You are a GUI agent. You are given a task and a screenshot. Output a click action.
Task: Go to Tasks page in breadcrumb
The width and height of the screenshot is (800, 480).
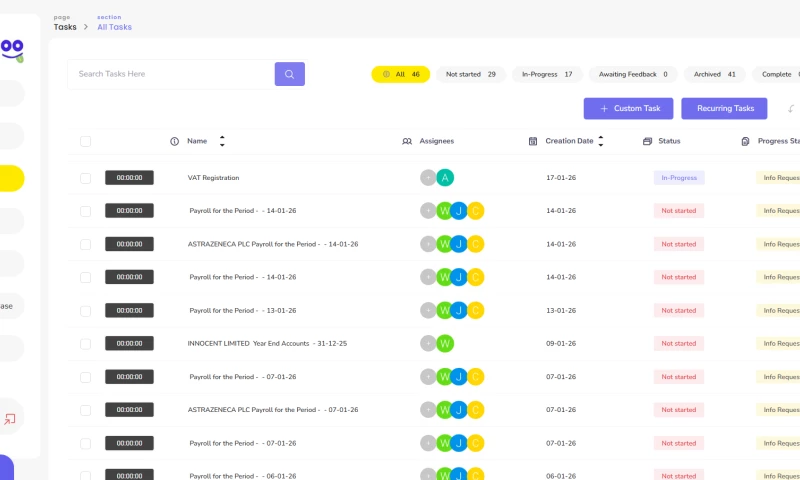tap(65, 27)
